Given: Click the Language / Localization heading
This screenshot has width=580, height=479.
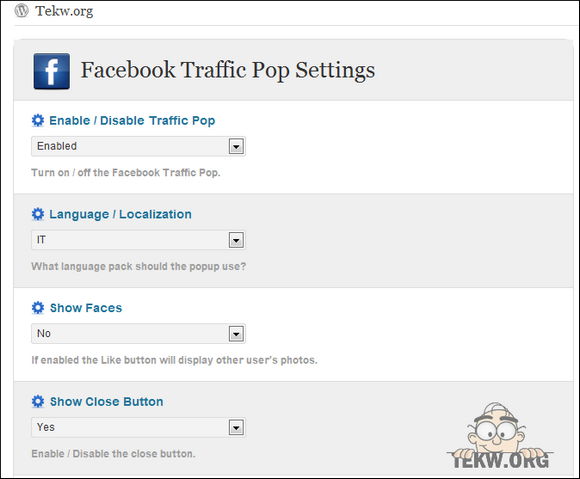Looking at the screenshot, I should click(121, 214).
